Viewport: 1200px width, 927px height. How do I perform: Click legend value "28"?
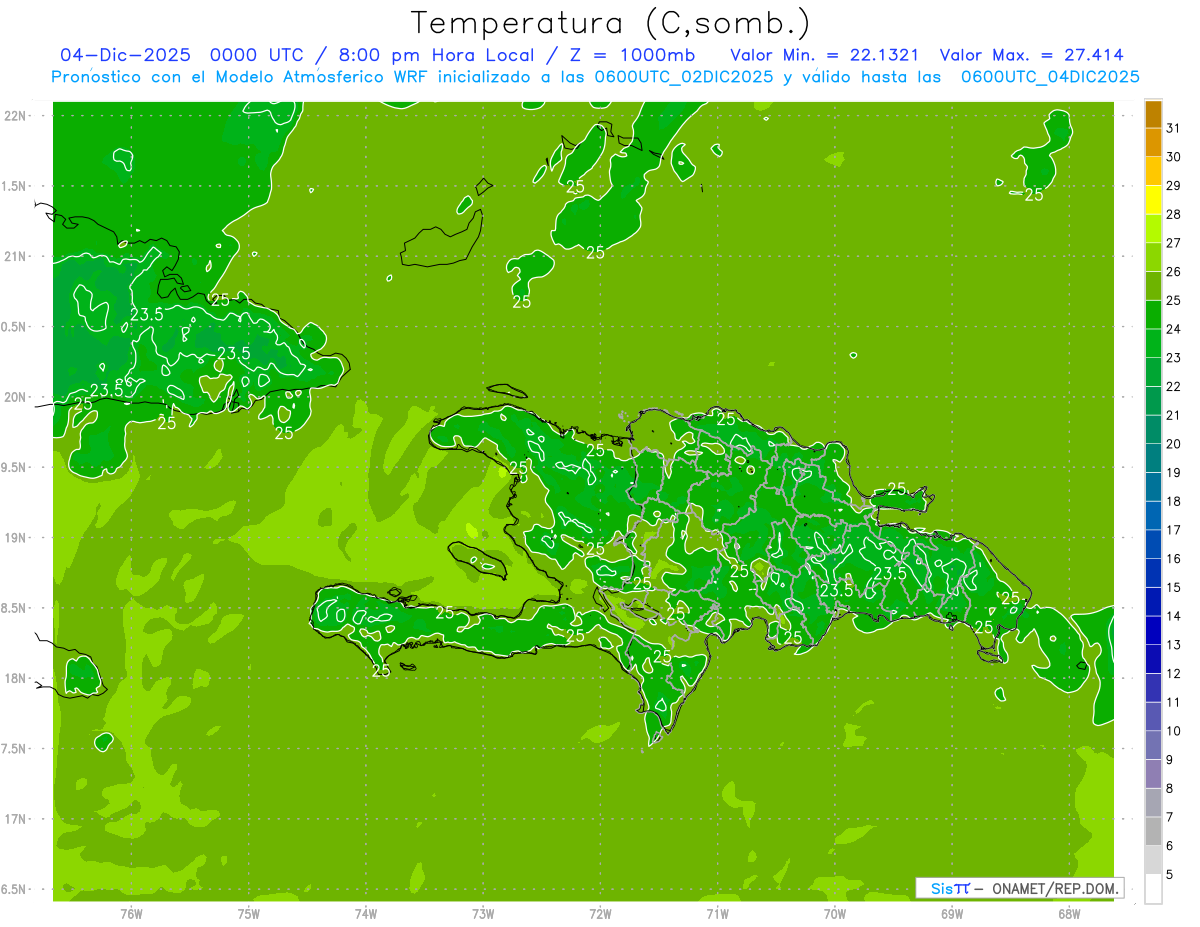tap(1174, 214)
